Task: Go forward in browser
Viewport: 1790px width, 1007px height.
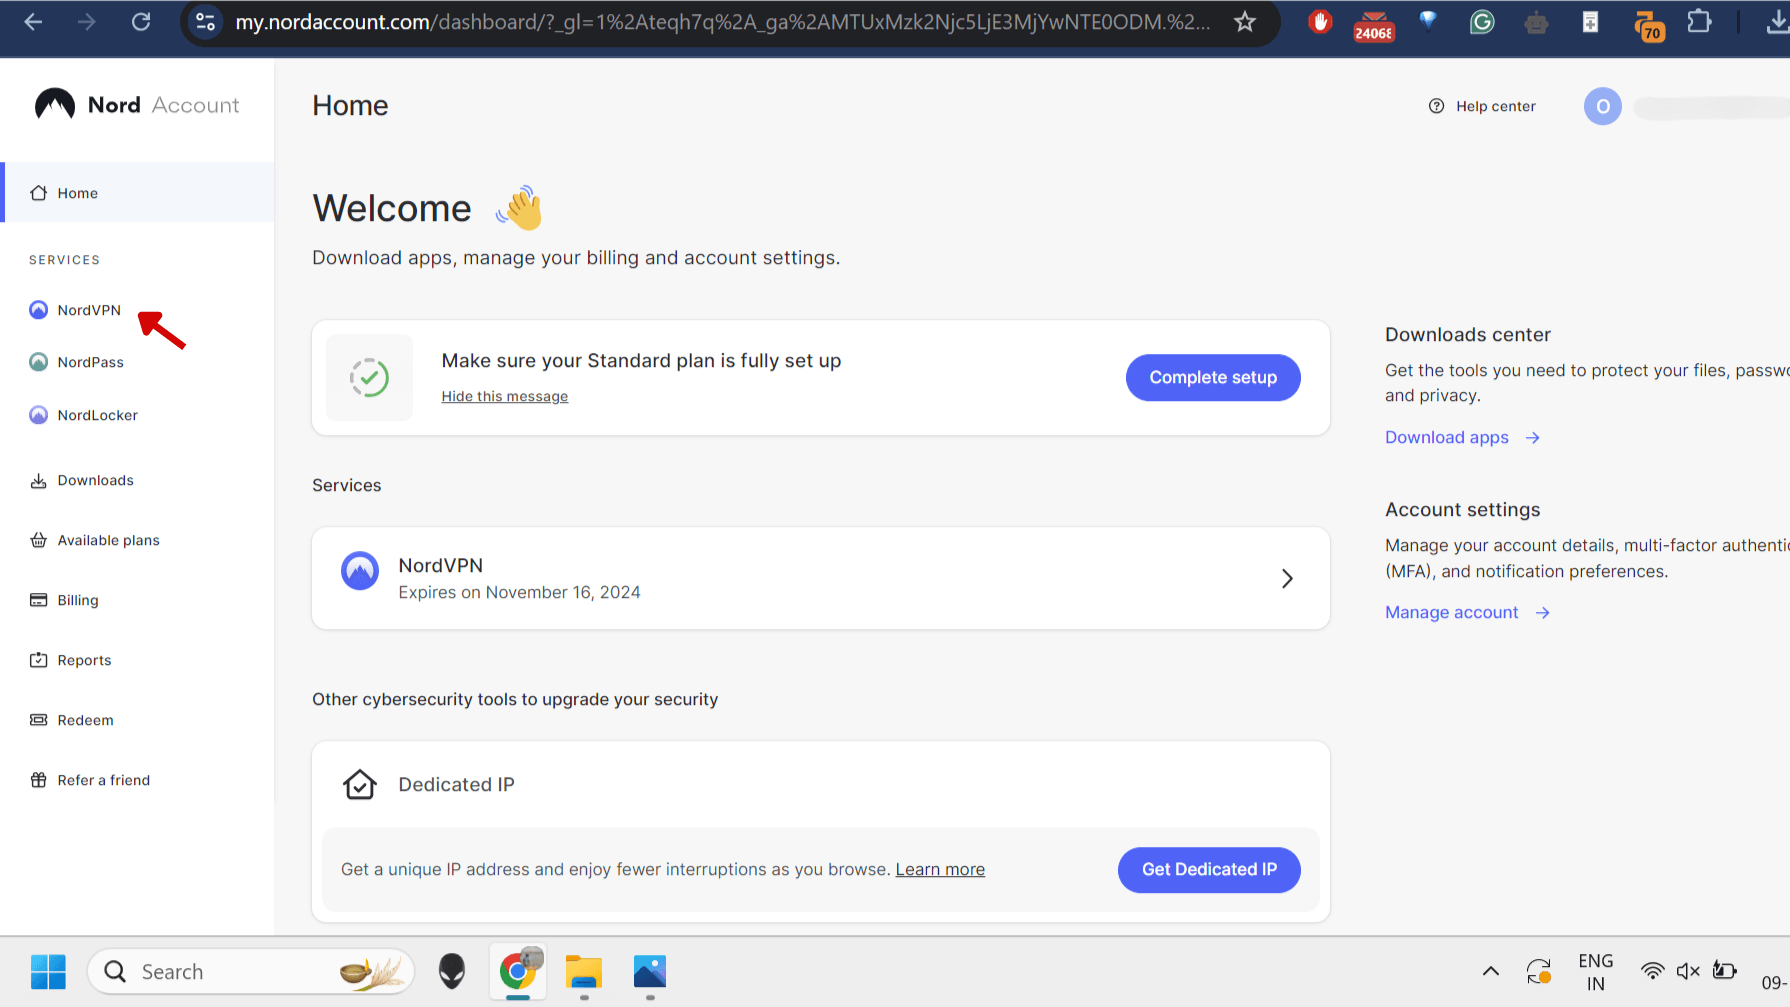Action: point(87,22)
